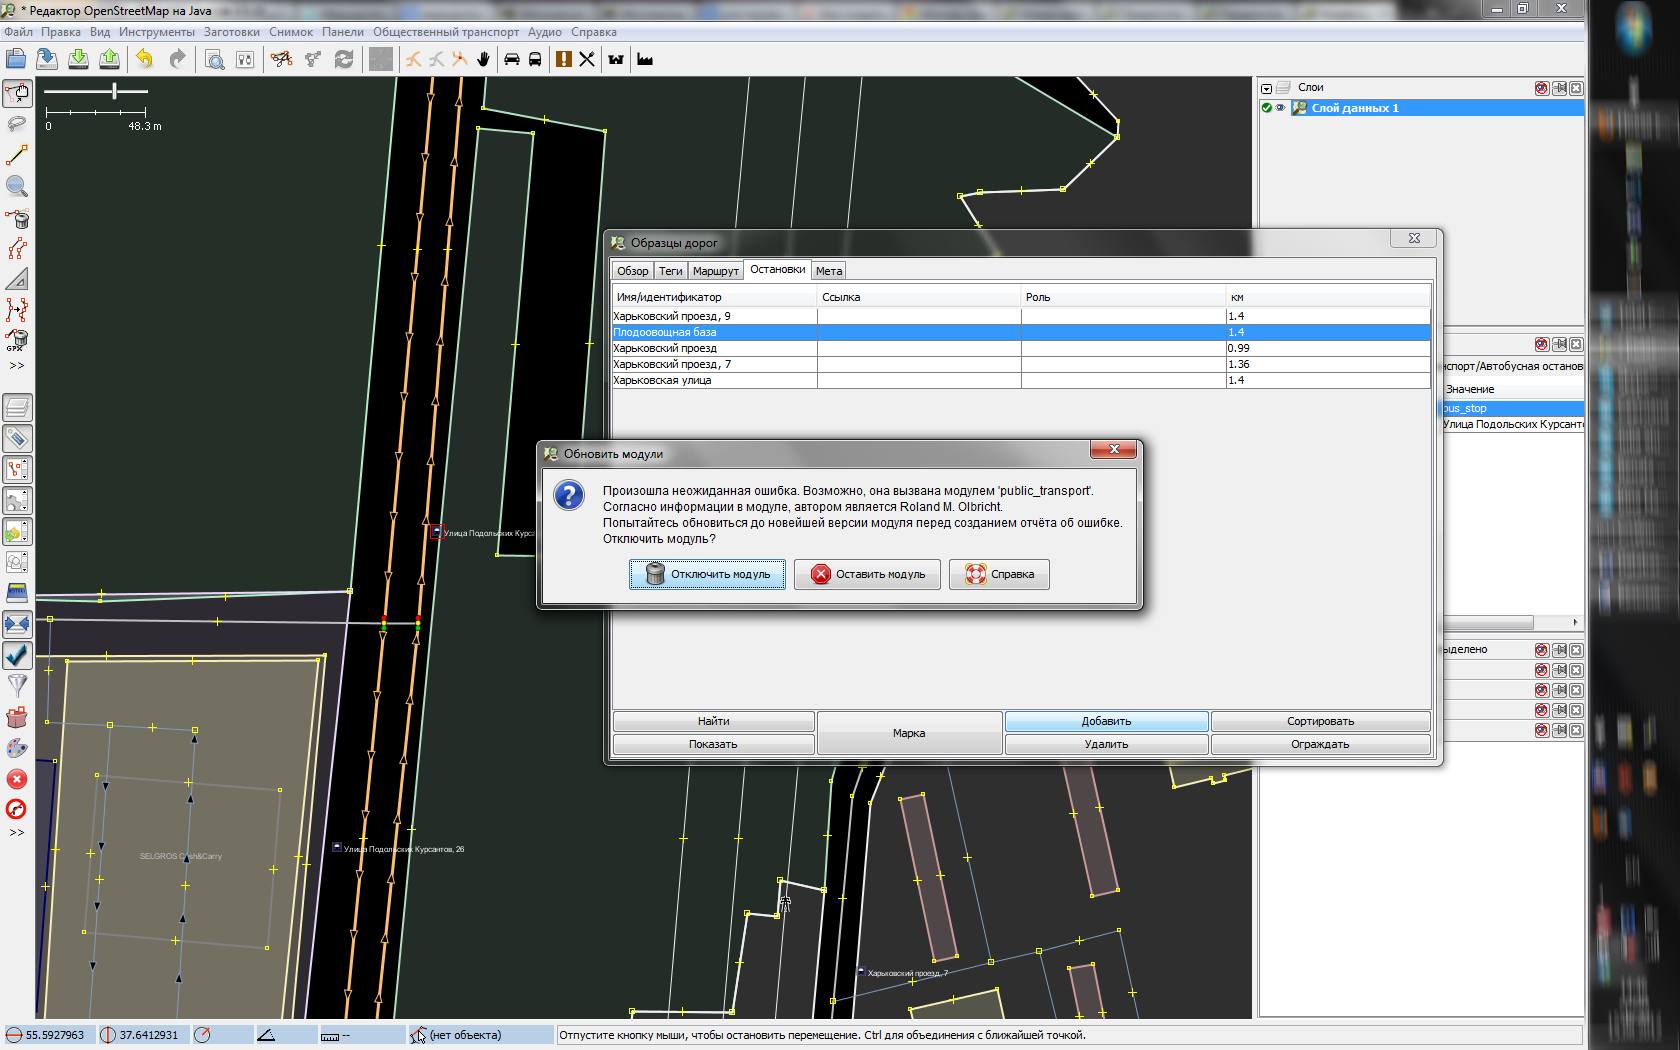Open the Инструменты menu

coord(156,32)
